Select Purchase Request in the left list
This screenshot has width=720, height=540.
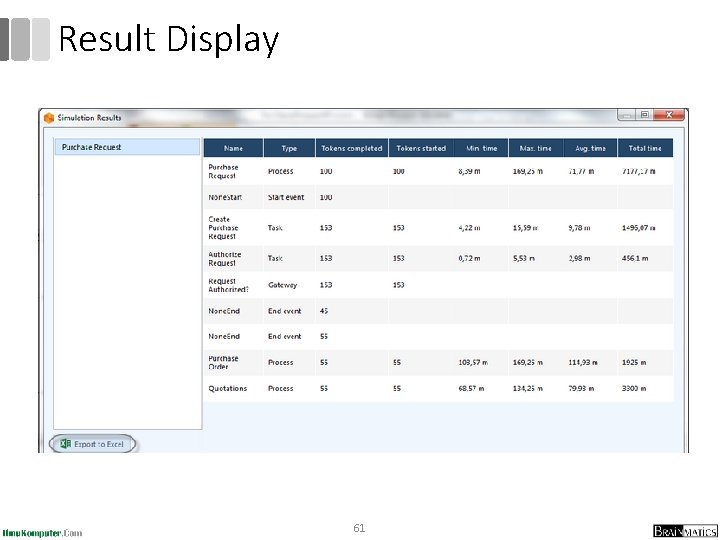click(x=127, y=147)
